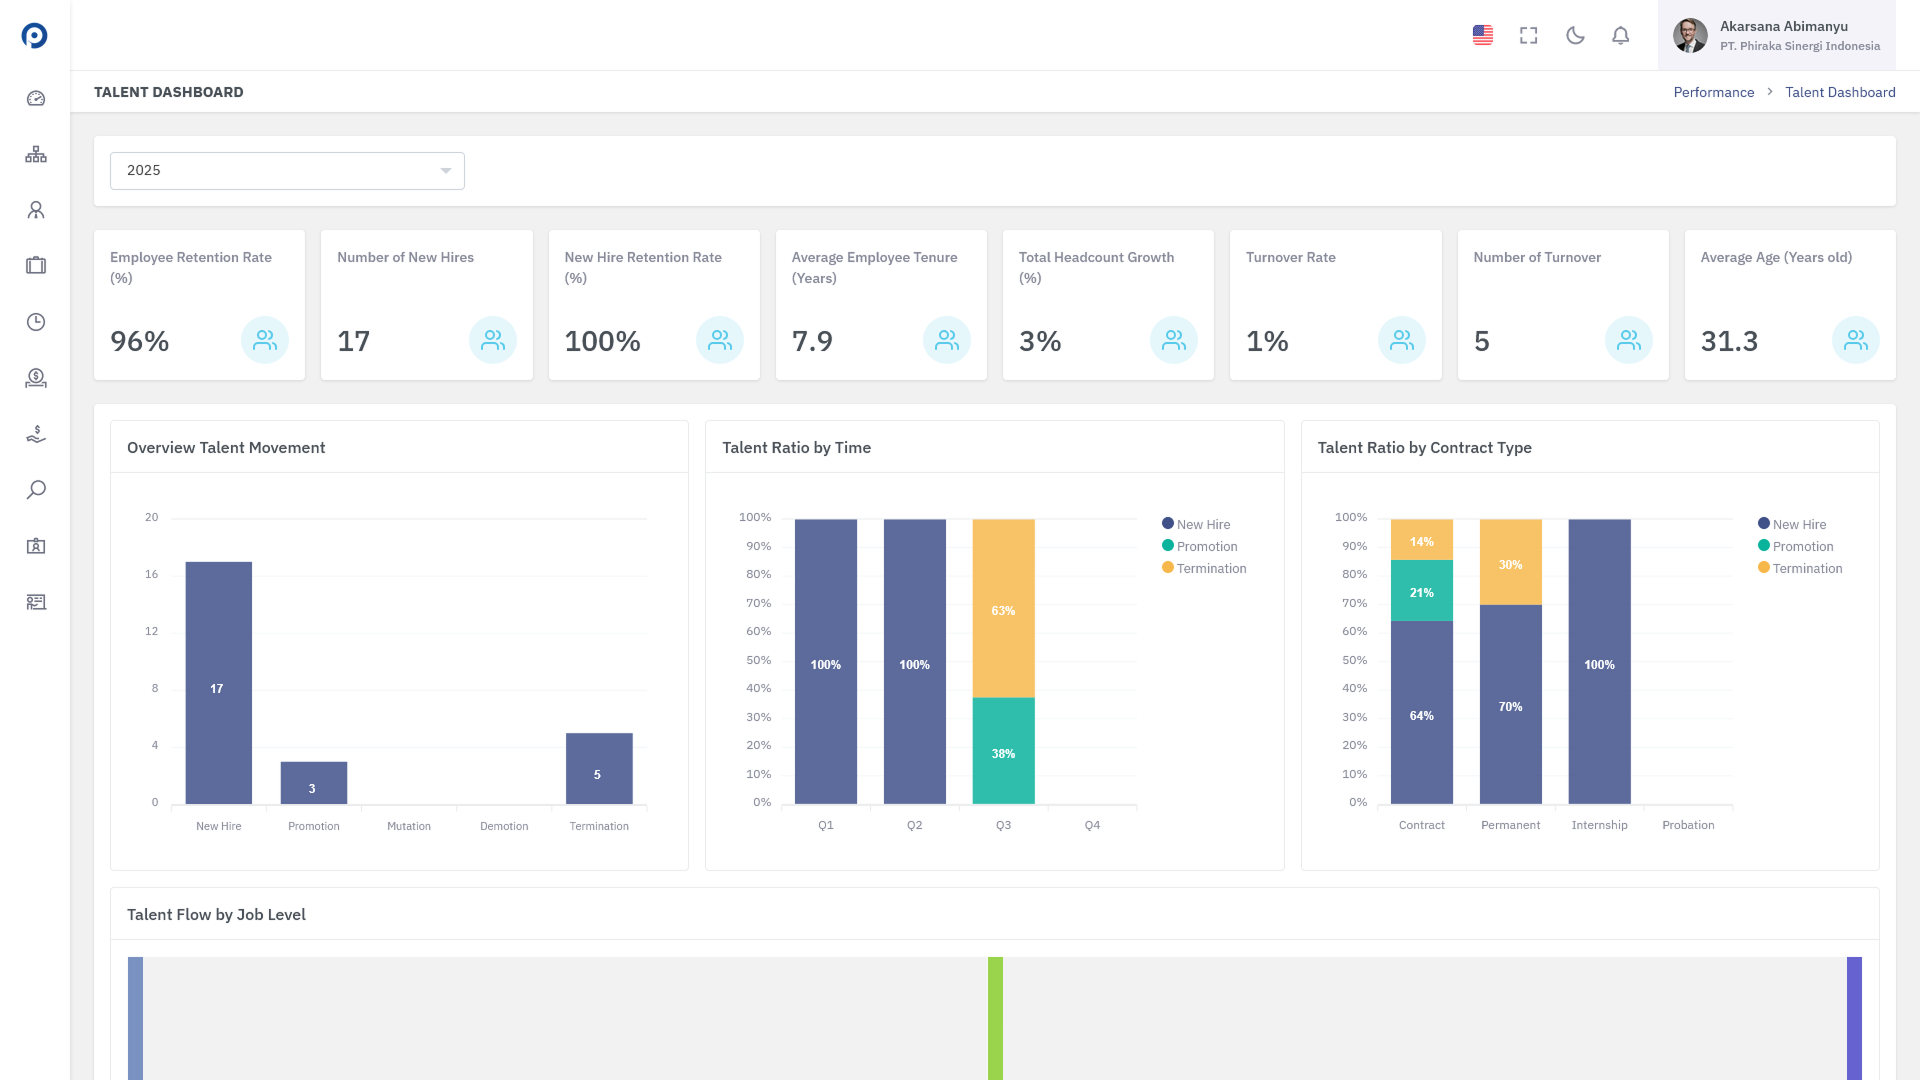Click the New Hire bar showing 17

[x=218, y=683]
